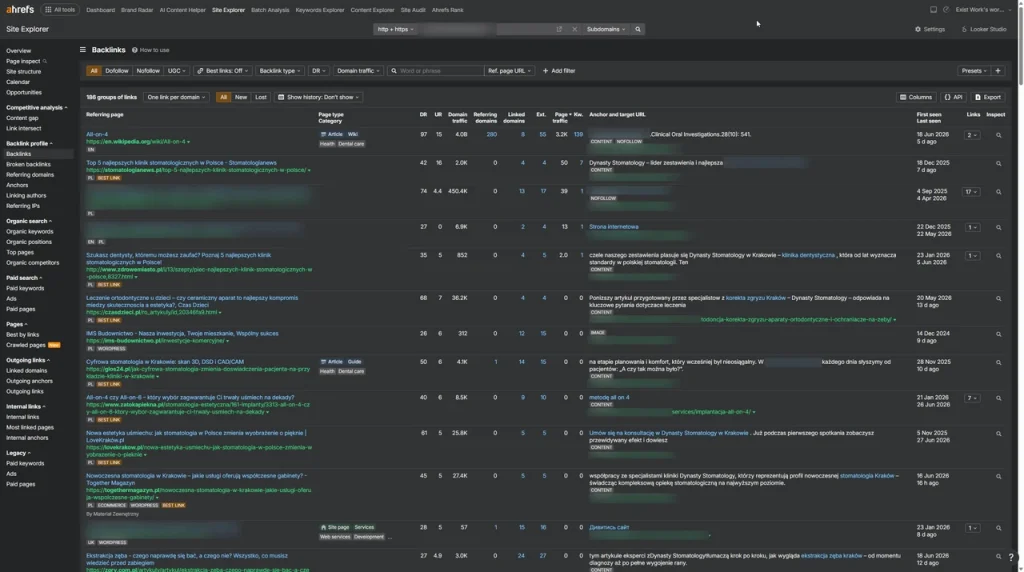Open Referring domains in the sidebar
1024x572 pixels.
[30, 175]
